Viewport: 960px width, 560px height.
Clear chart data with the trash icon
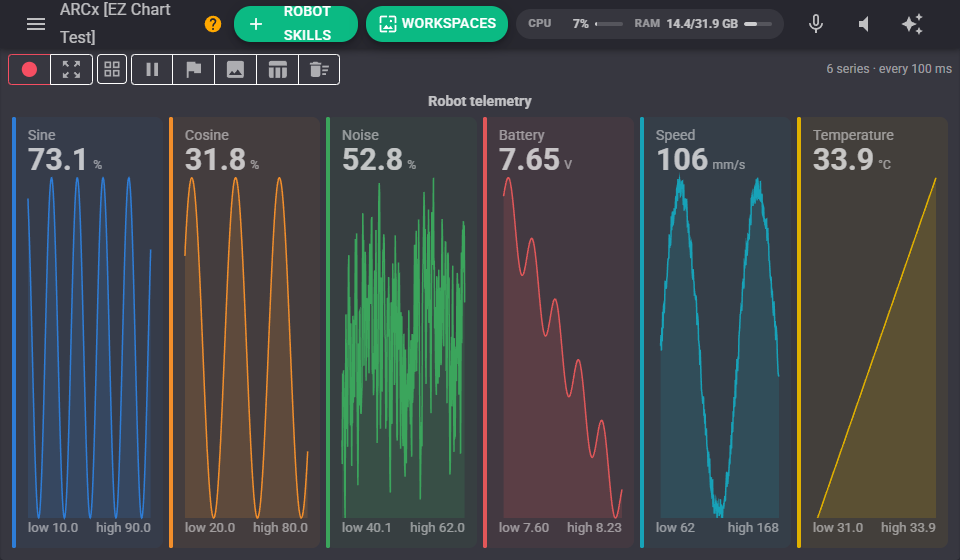[319, 69]
